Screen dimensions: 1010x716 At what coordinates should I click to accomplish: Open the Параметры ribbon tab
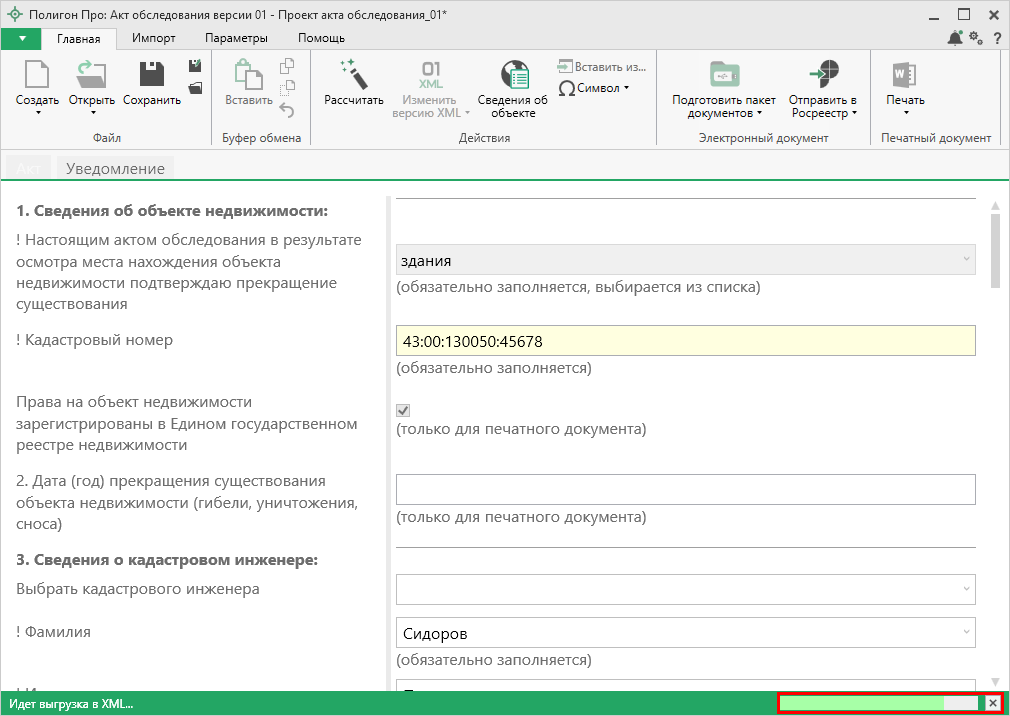[236, 38]
